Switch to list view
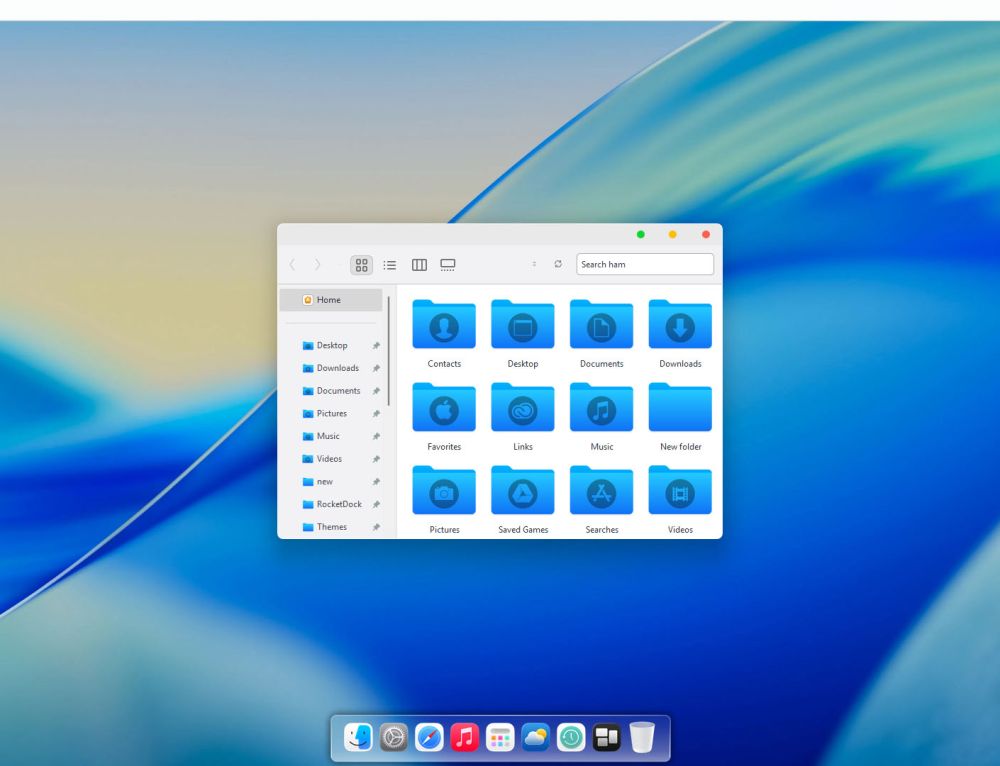 [x=390, y=264]
